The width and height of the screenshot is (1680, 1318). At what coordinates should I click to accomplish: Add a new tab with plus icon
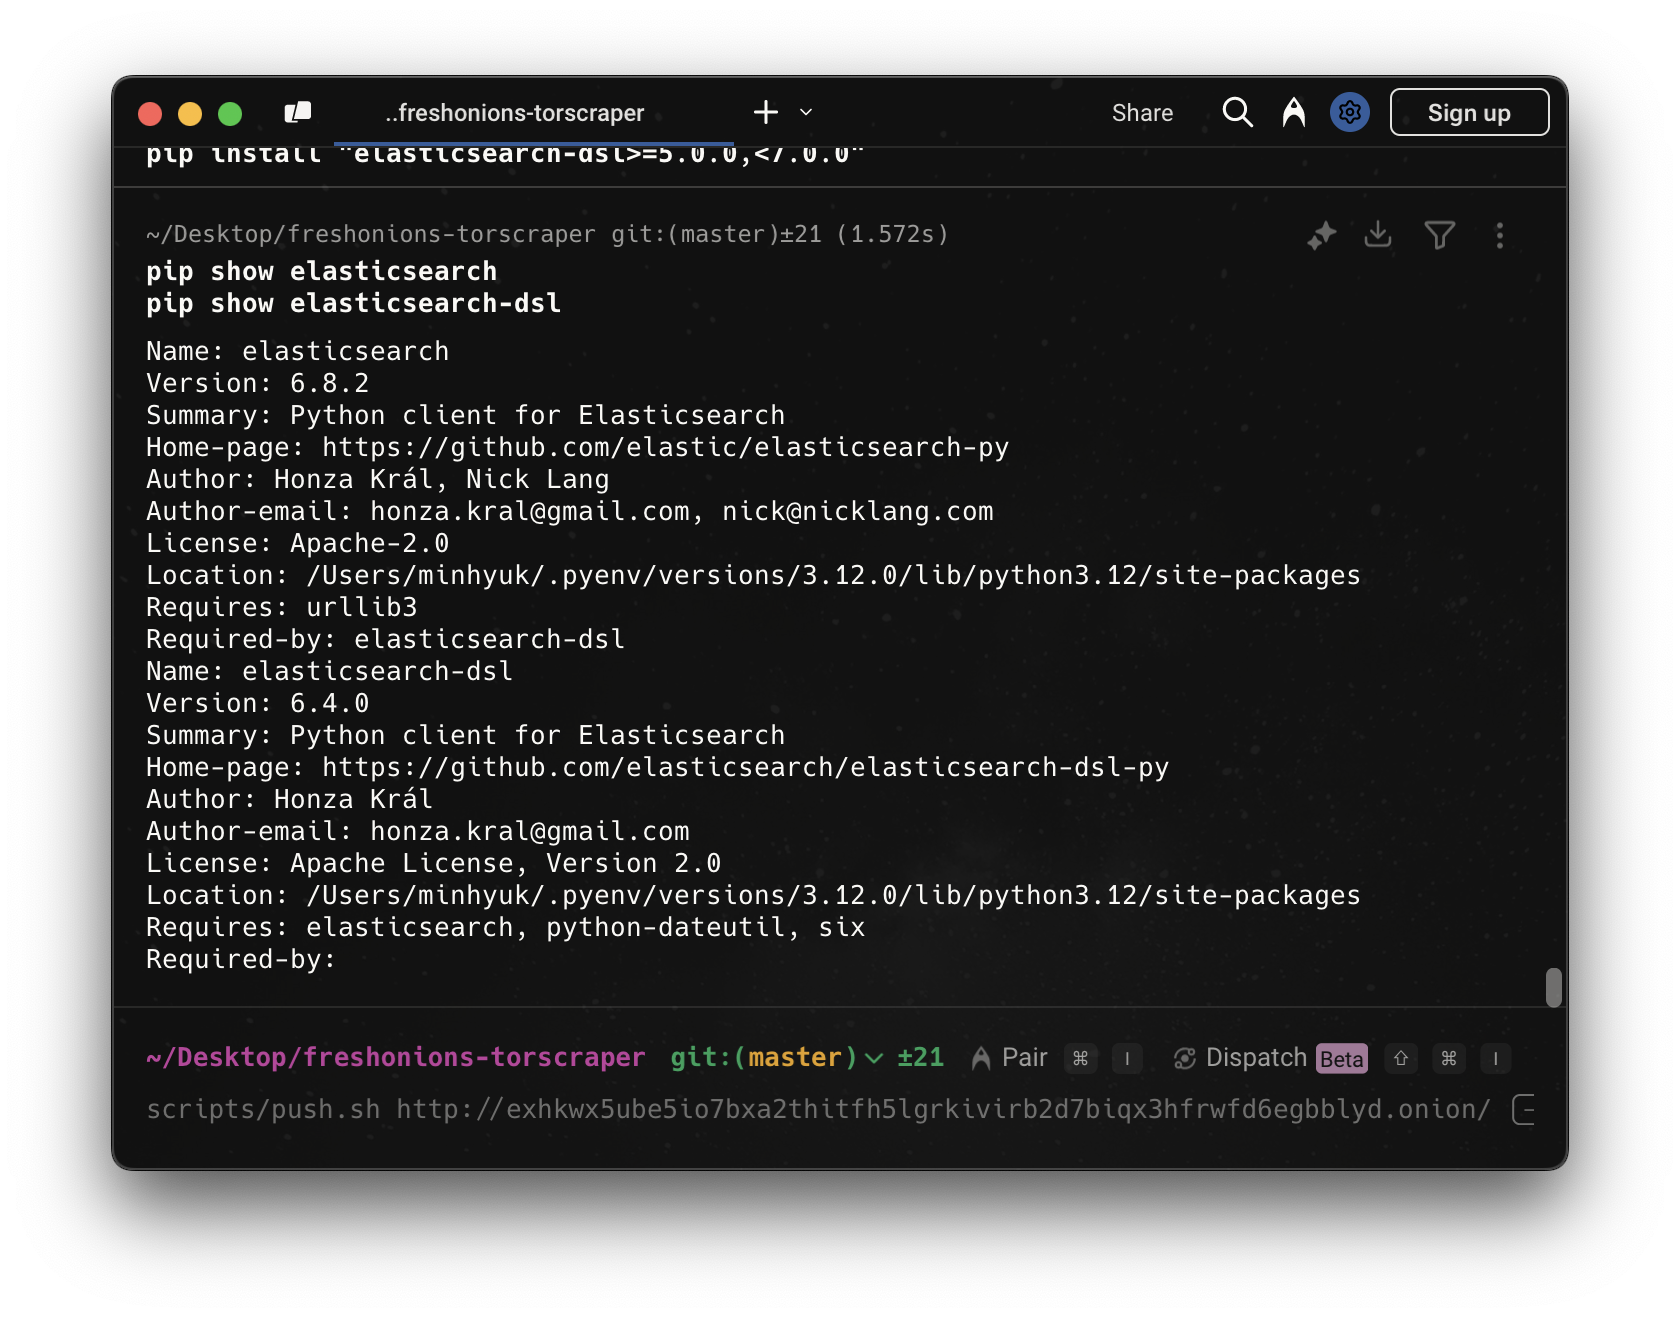click(766, 113)
